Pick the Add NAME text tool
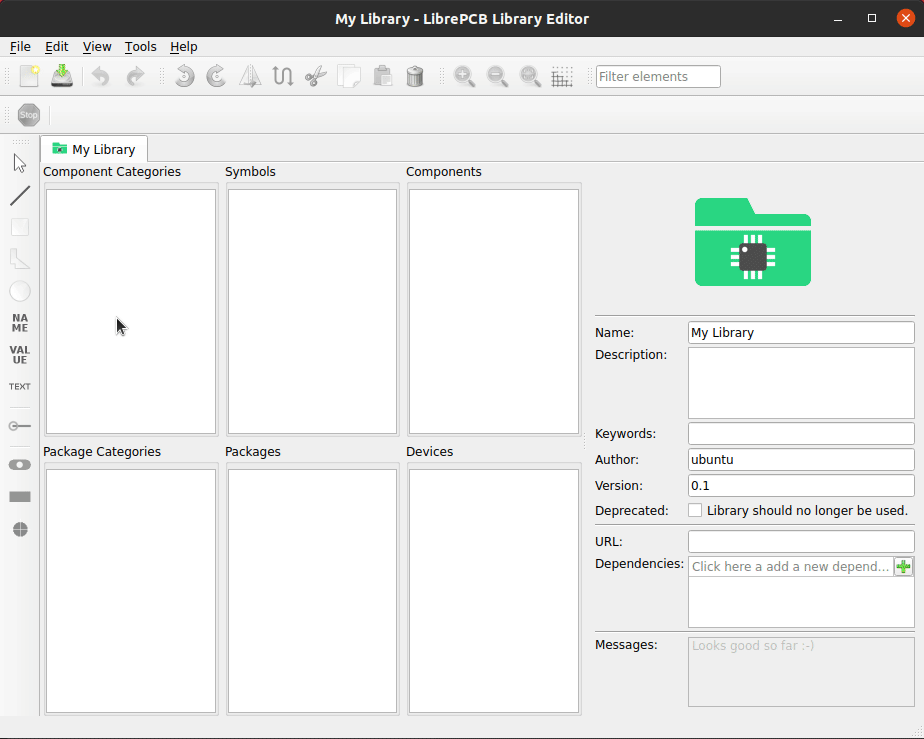Viewport: 924px width, 739px height. tap(20, 323)
